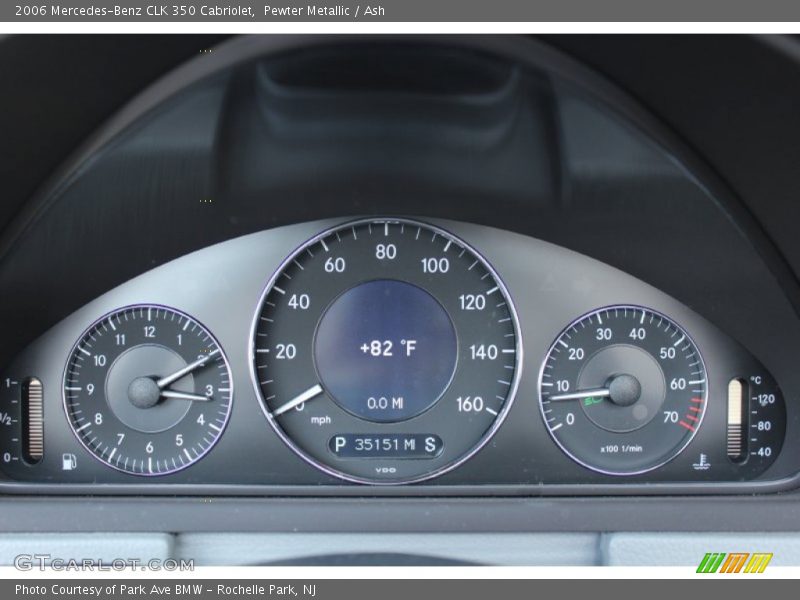Click the 100 mark on speedometer
Screen dimensions: 800x600
click(435, 265)
